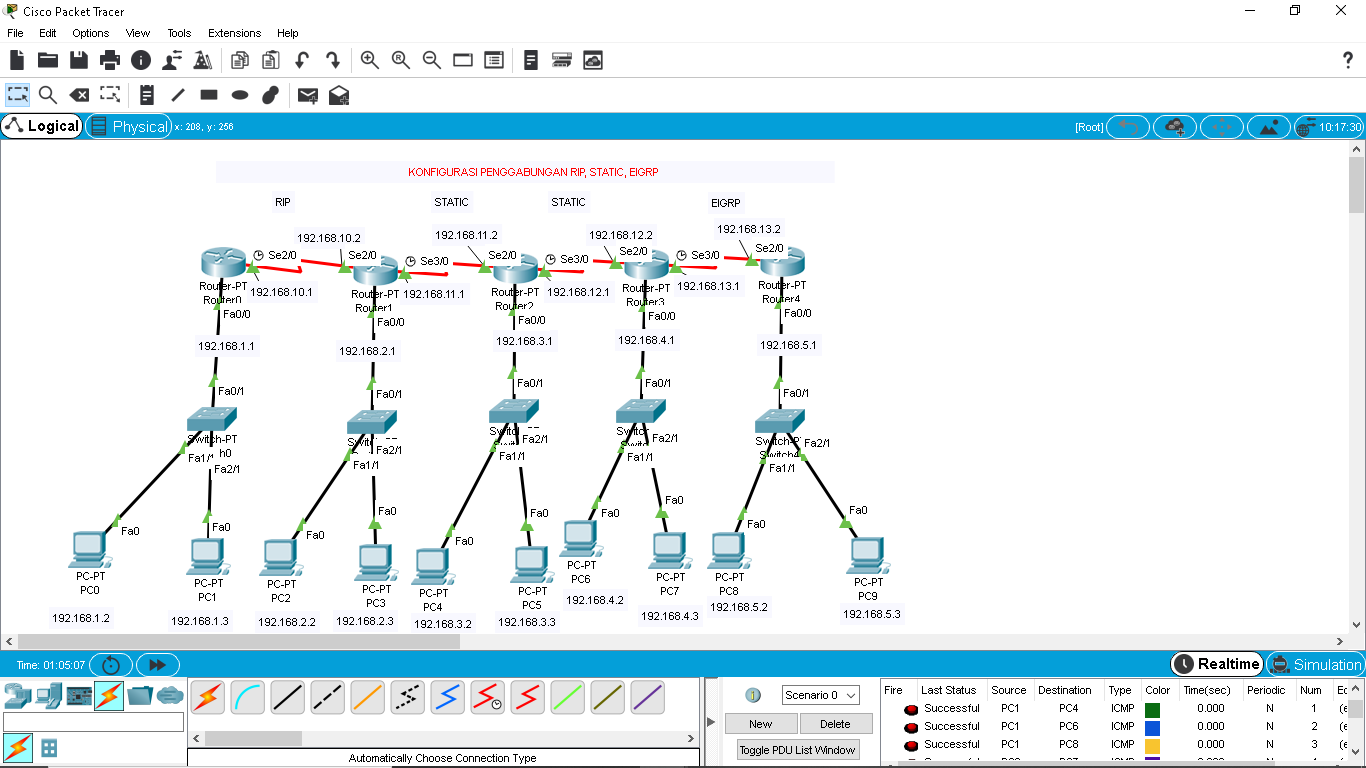Select the Add Simple PDU tool
The height and width of the screenshot is (768, 1366).
307,95
